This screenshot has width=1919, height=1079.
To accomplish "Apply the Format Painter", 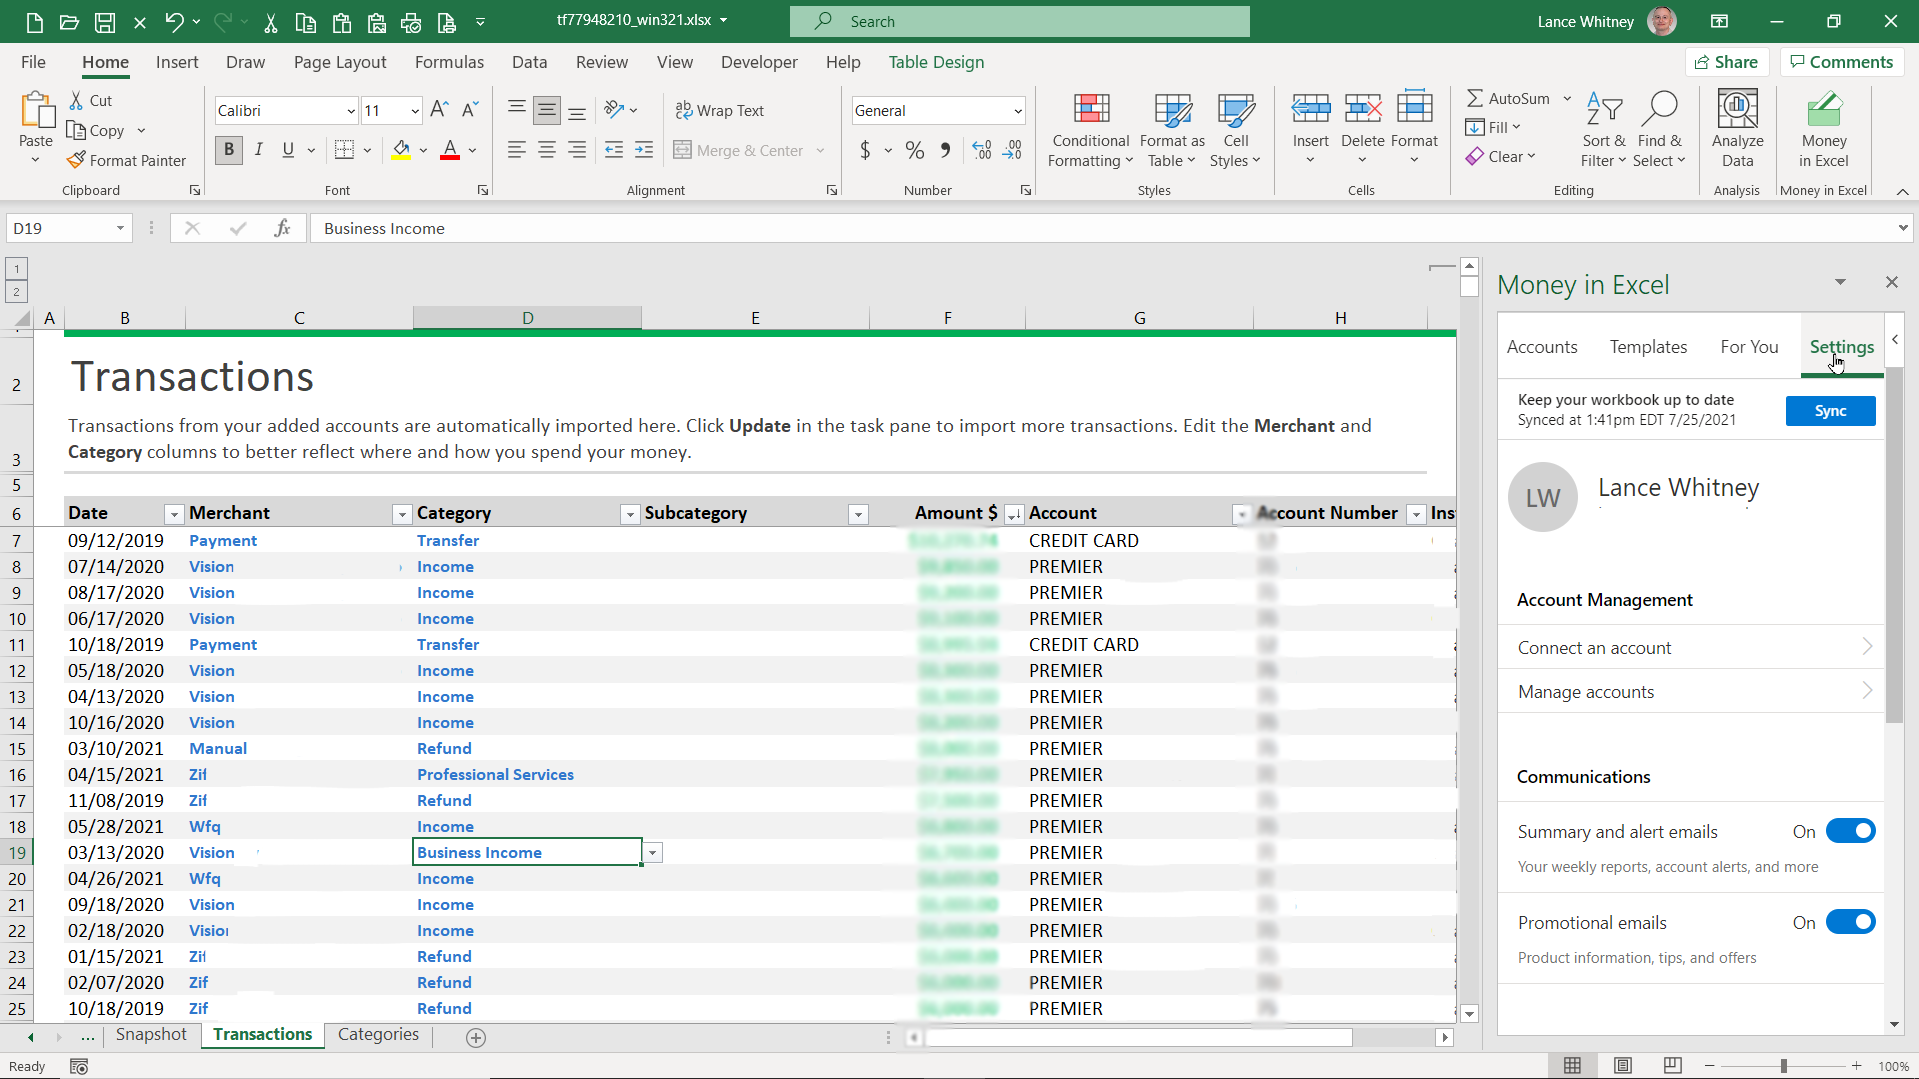I will click(127, 160).
